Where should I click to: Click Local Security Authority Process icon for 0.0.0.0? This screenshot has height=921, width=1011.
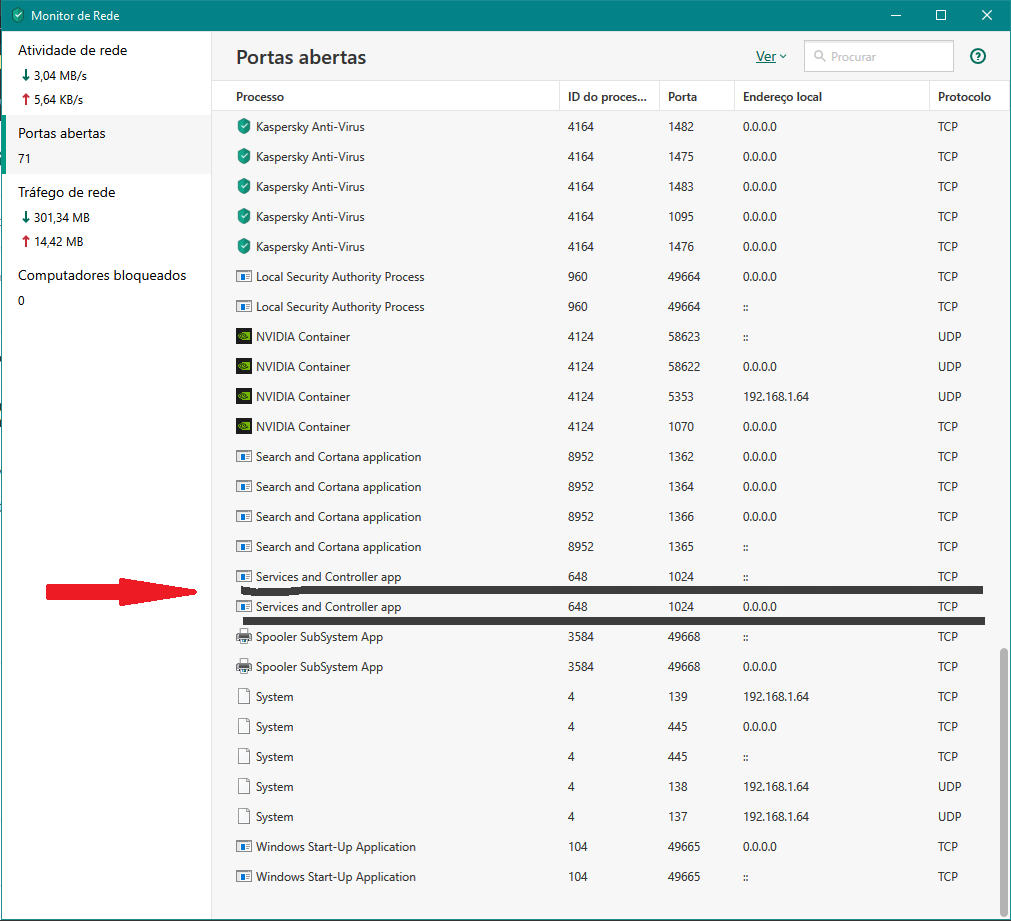(x=243, y=277)
